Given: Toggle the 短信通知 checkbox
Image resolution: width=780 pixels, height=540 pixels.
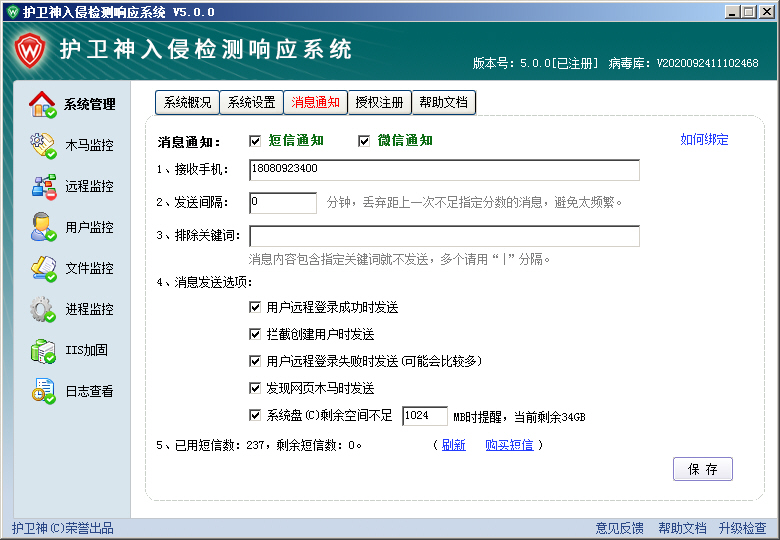Looking at the screenshot, I should point(254,141).
